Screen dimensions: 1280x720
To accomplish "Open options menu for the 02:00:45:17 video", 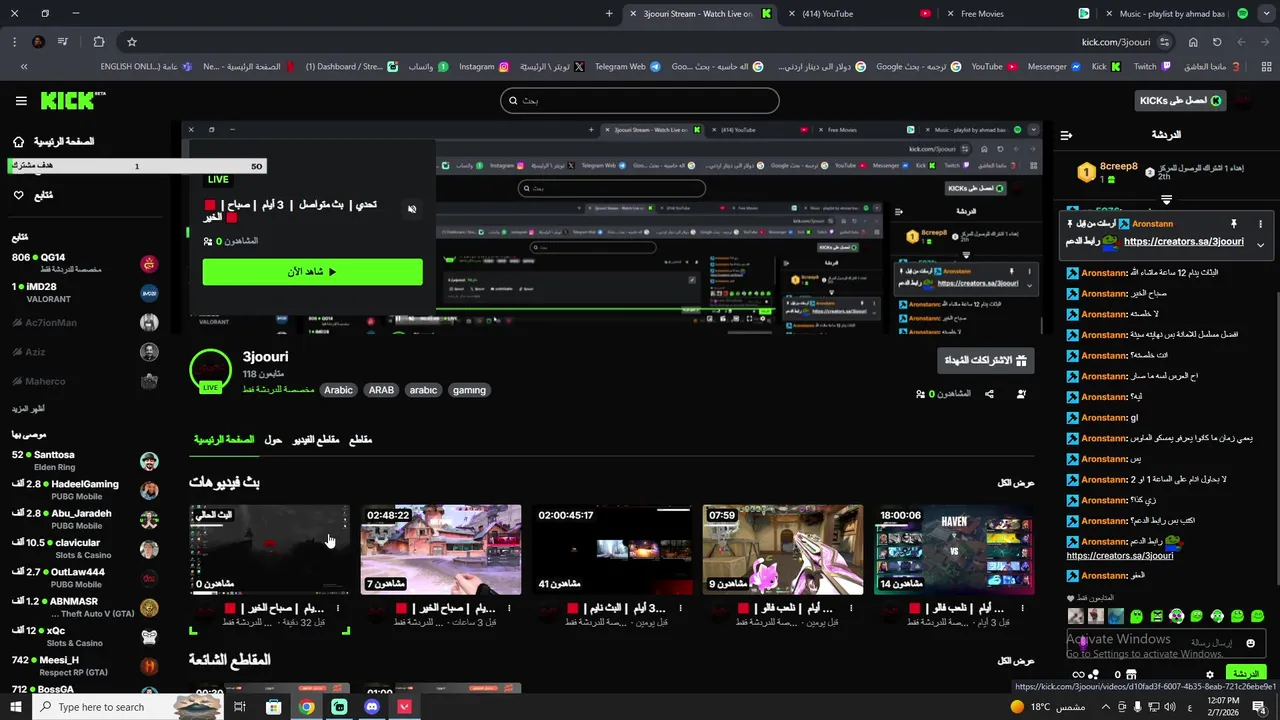I will pos(680,608).
